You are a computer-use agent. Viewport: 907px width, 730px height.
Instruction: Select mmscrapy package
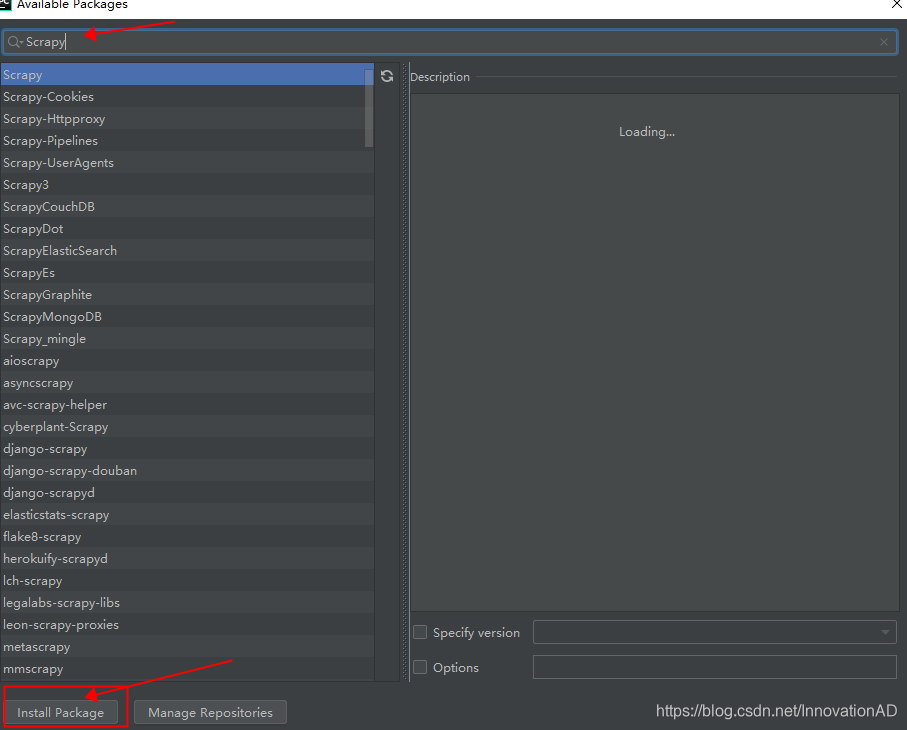[x=187, y=668]
